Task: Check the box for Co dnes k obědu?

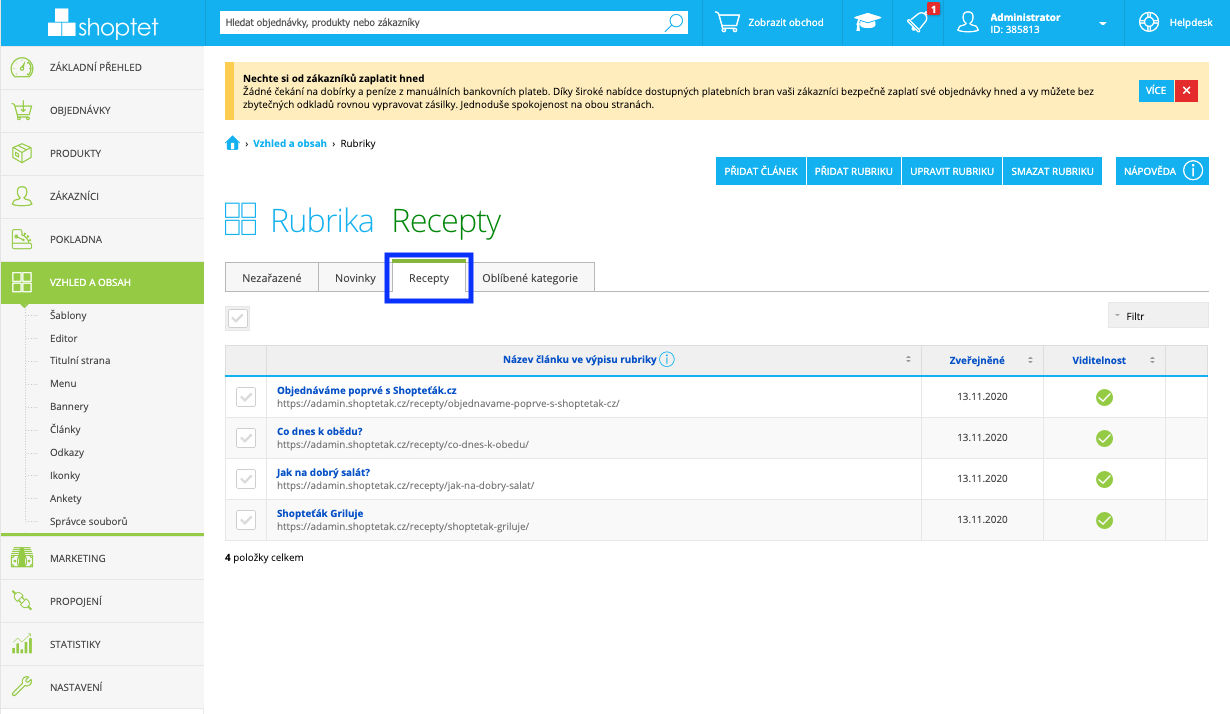Action: pos(246,438)
